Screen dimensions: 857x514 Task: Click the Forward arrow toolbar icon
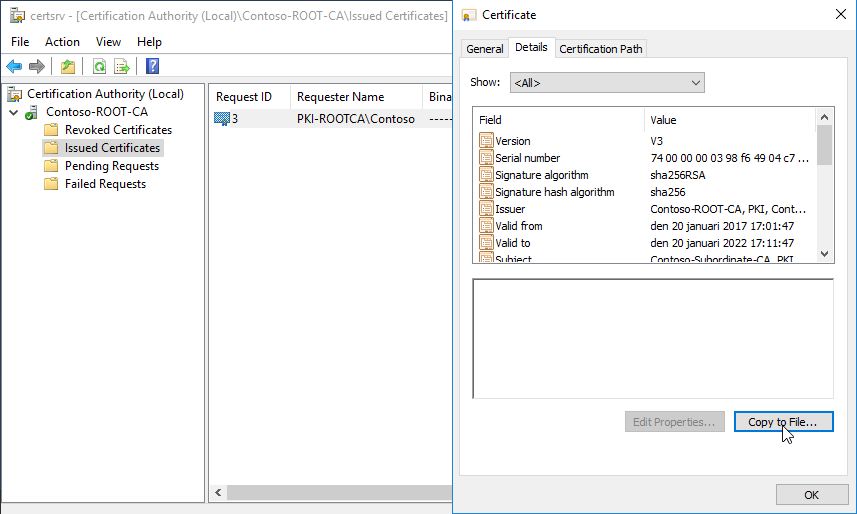37,67
